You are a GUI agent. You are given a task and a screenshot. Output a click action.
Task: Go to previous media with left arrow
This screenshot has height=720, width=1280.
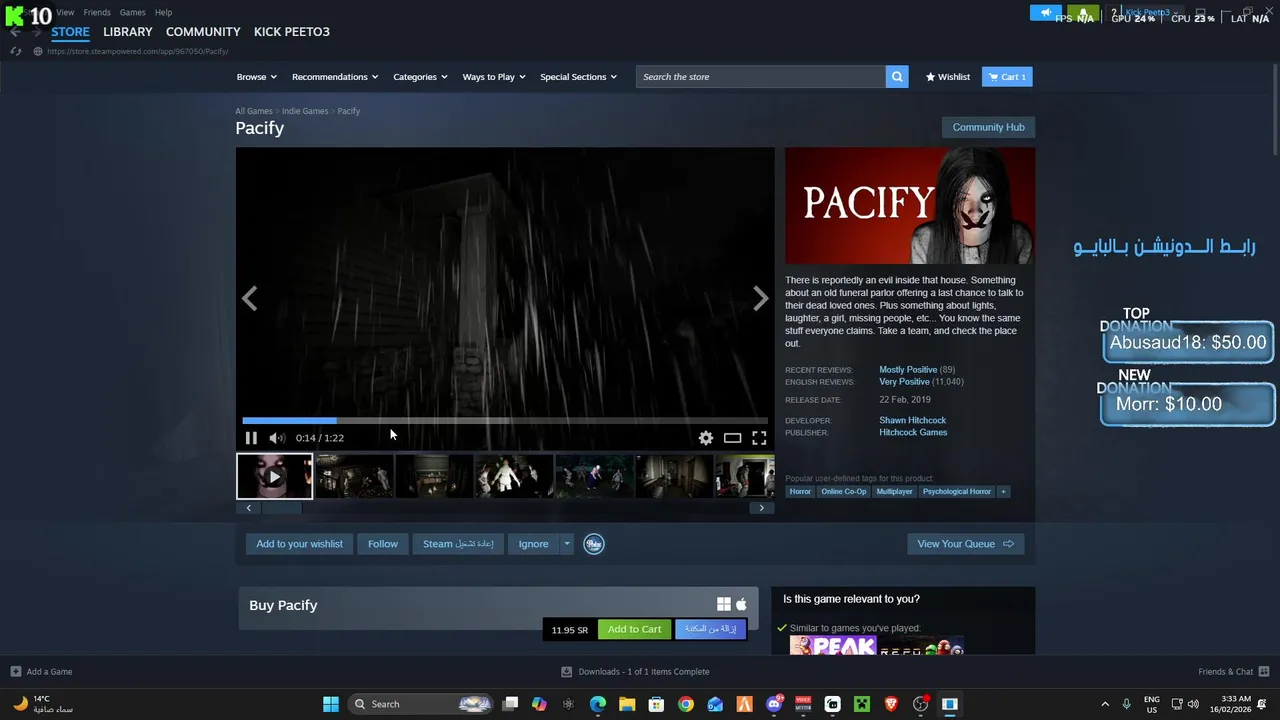tap(250, 298)
